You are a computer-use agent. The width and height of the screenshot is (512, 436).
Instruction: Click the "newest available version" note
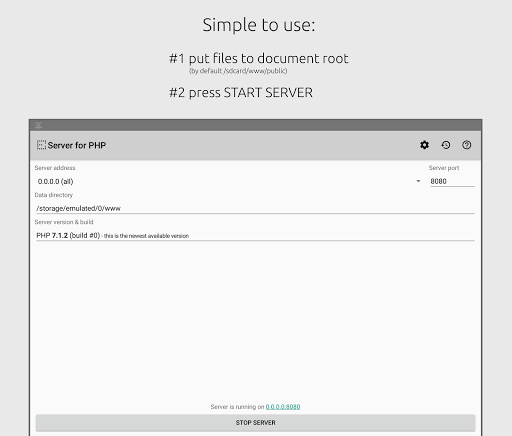point(146,236)
